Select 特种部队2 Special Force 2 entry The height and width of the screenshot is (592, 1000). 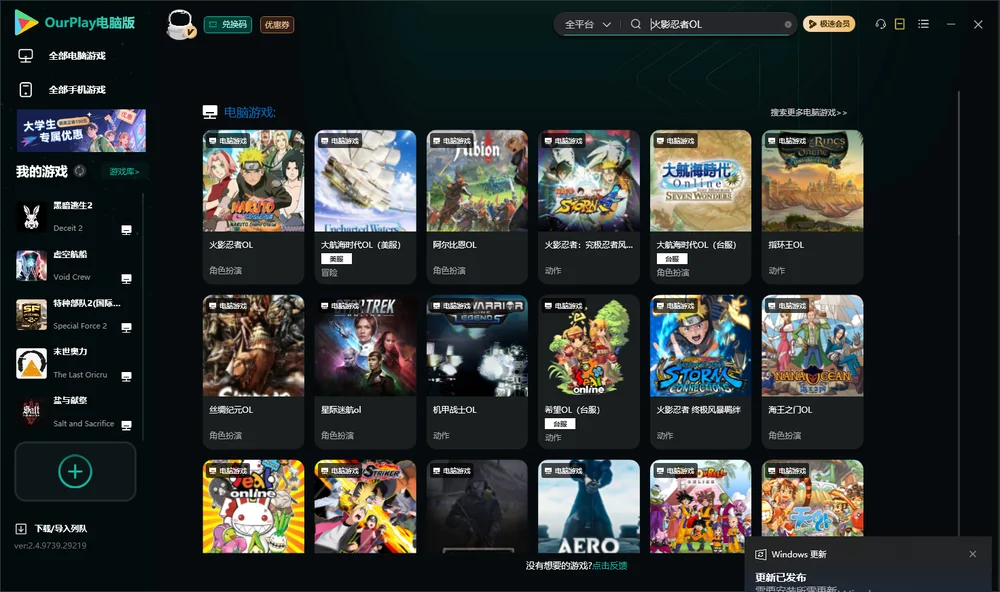[x=75, y=314]
